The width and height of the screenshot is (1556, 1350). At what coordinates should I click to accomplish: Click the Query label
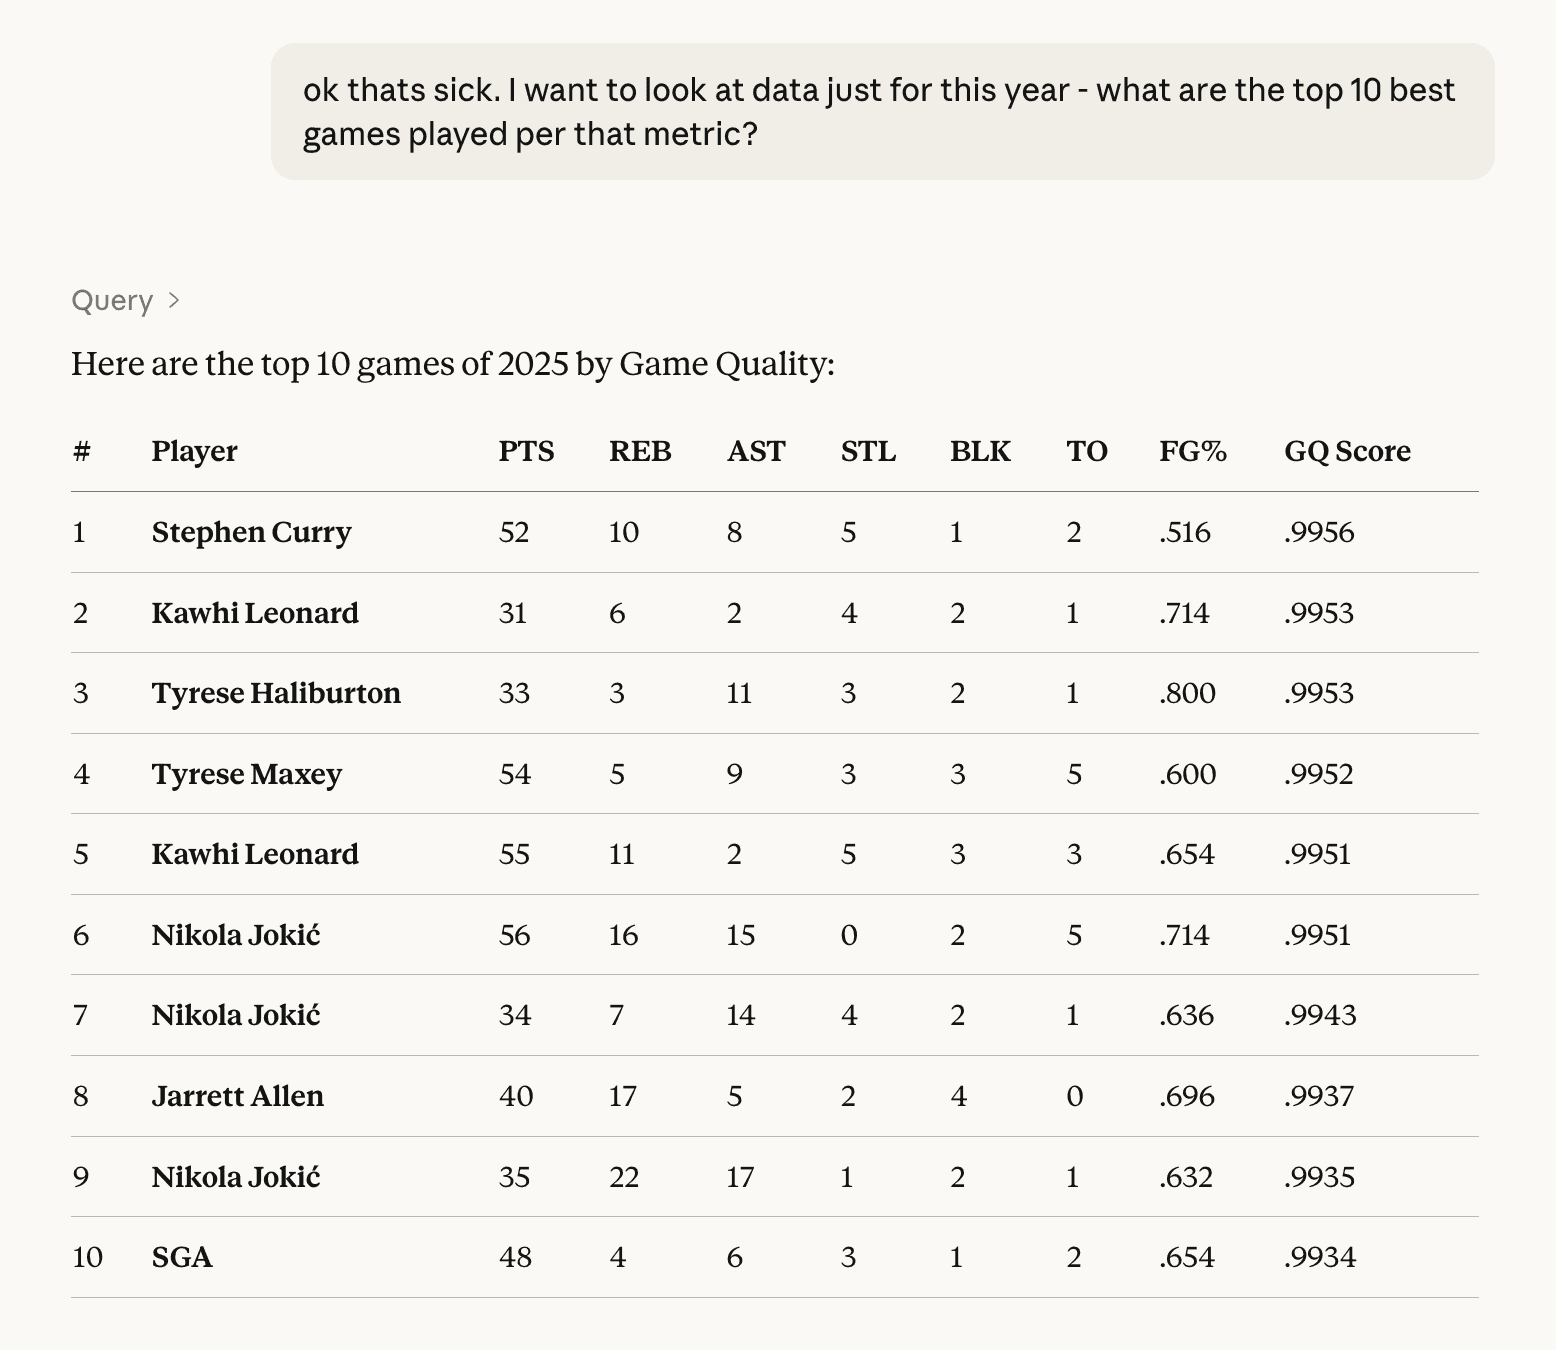[112, 300]
